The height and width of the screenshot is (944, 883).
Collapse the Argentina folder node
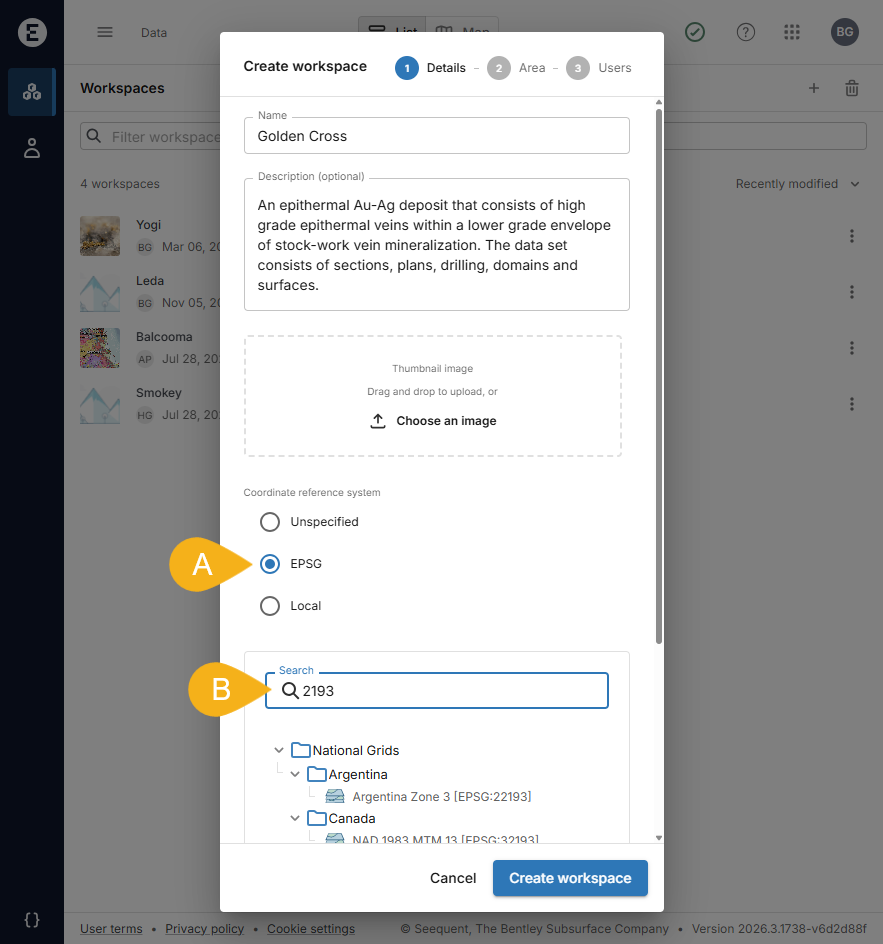pyautogui.click(x=295, y=774)
